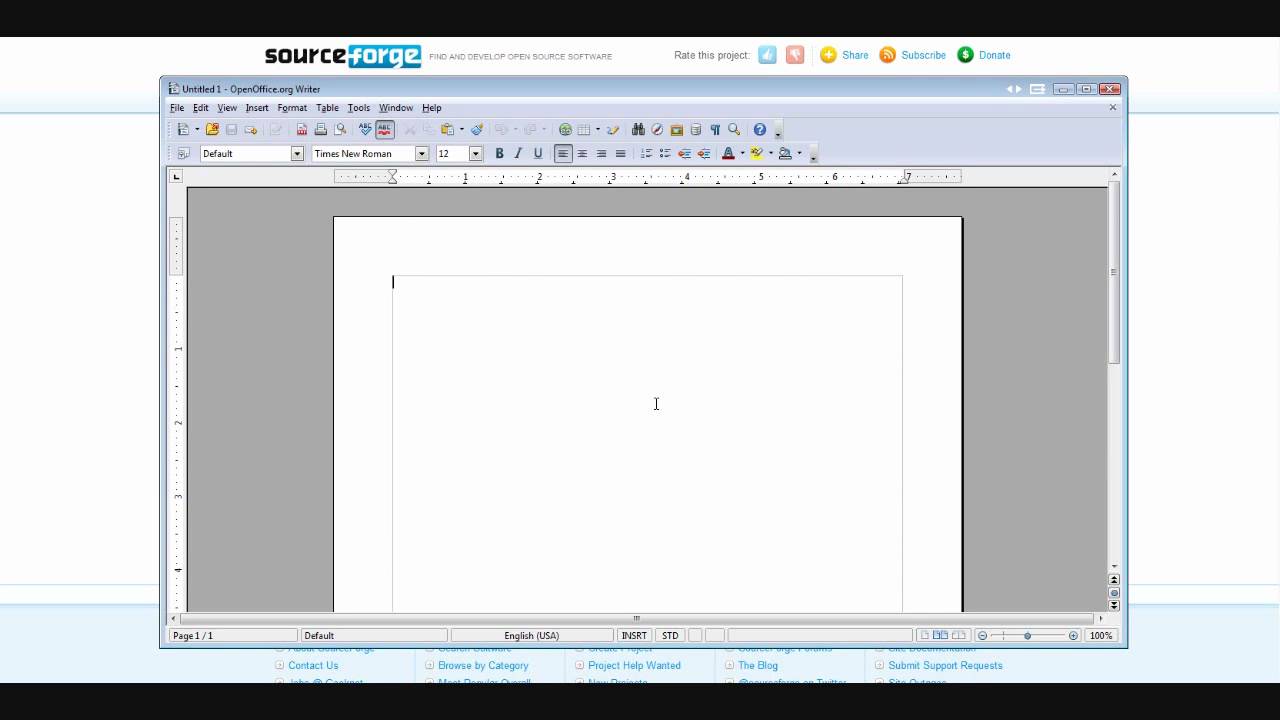Open the Table menu
The height and width of the screenshot is (720, 1280).
[327, 108]
